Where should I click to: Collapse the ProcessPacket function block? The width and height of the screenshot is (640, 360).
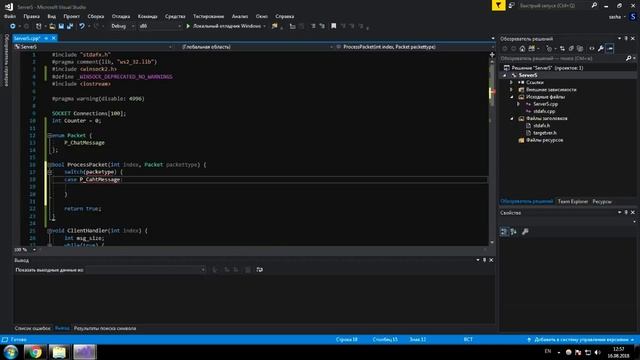pos(50,165)
